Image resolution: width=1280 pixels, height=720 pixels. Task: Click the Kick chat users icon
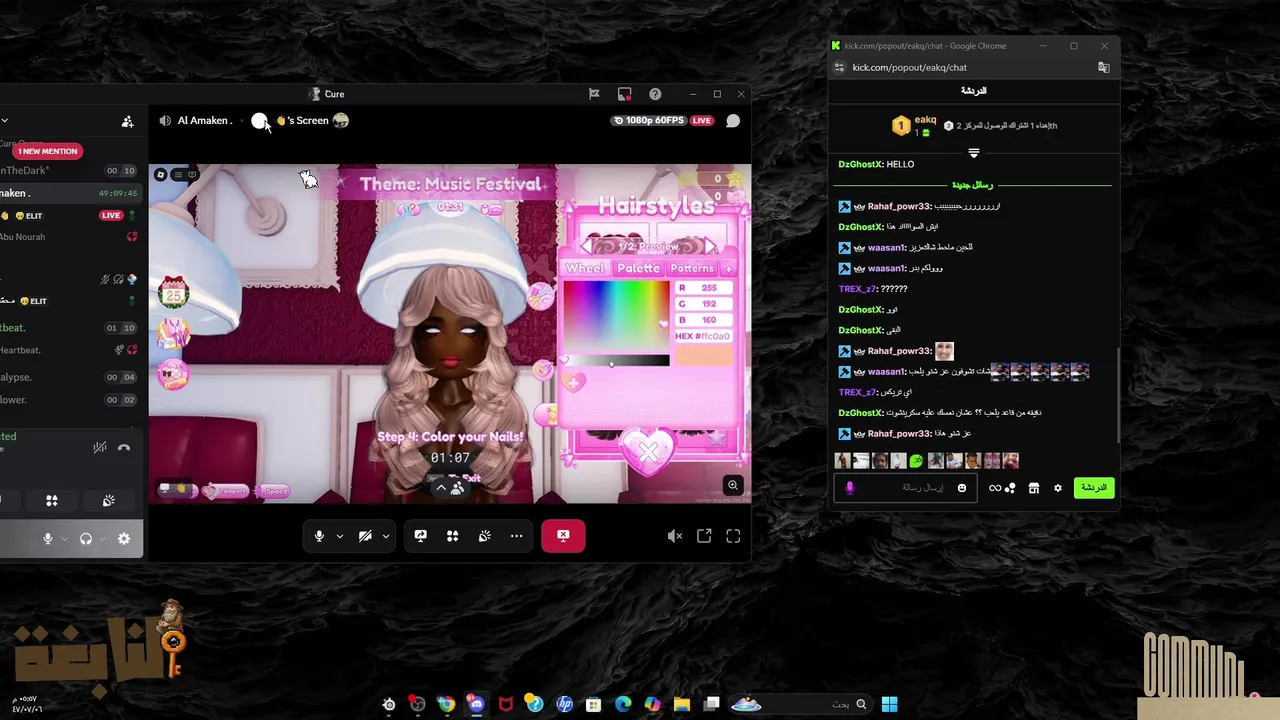tap(1010, 488)
